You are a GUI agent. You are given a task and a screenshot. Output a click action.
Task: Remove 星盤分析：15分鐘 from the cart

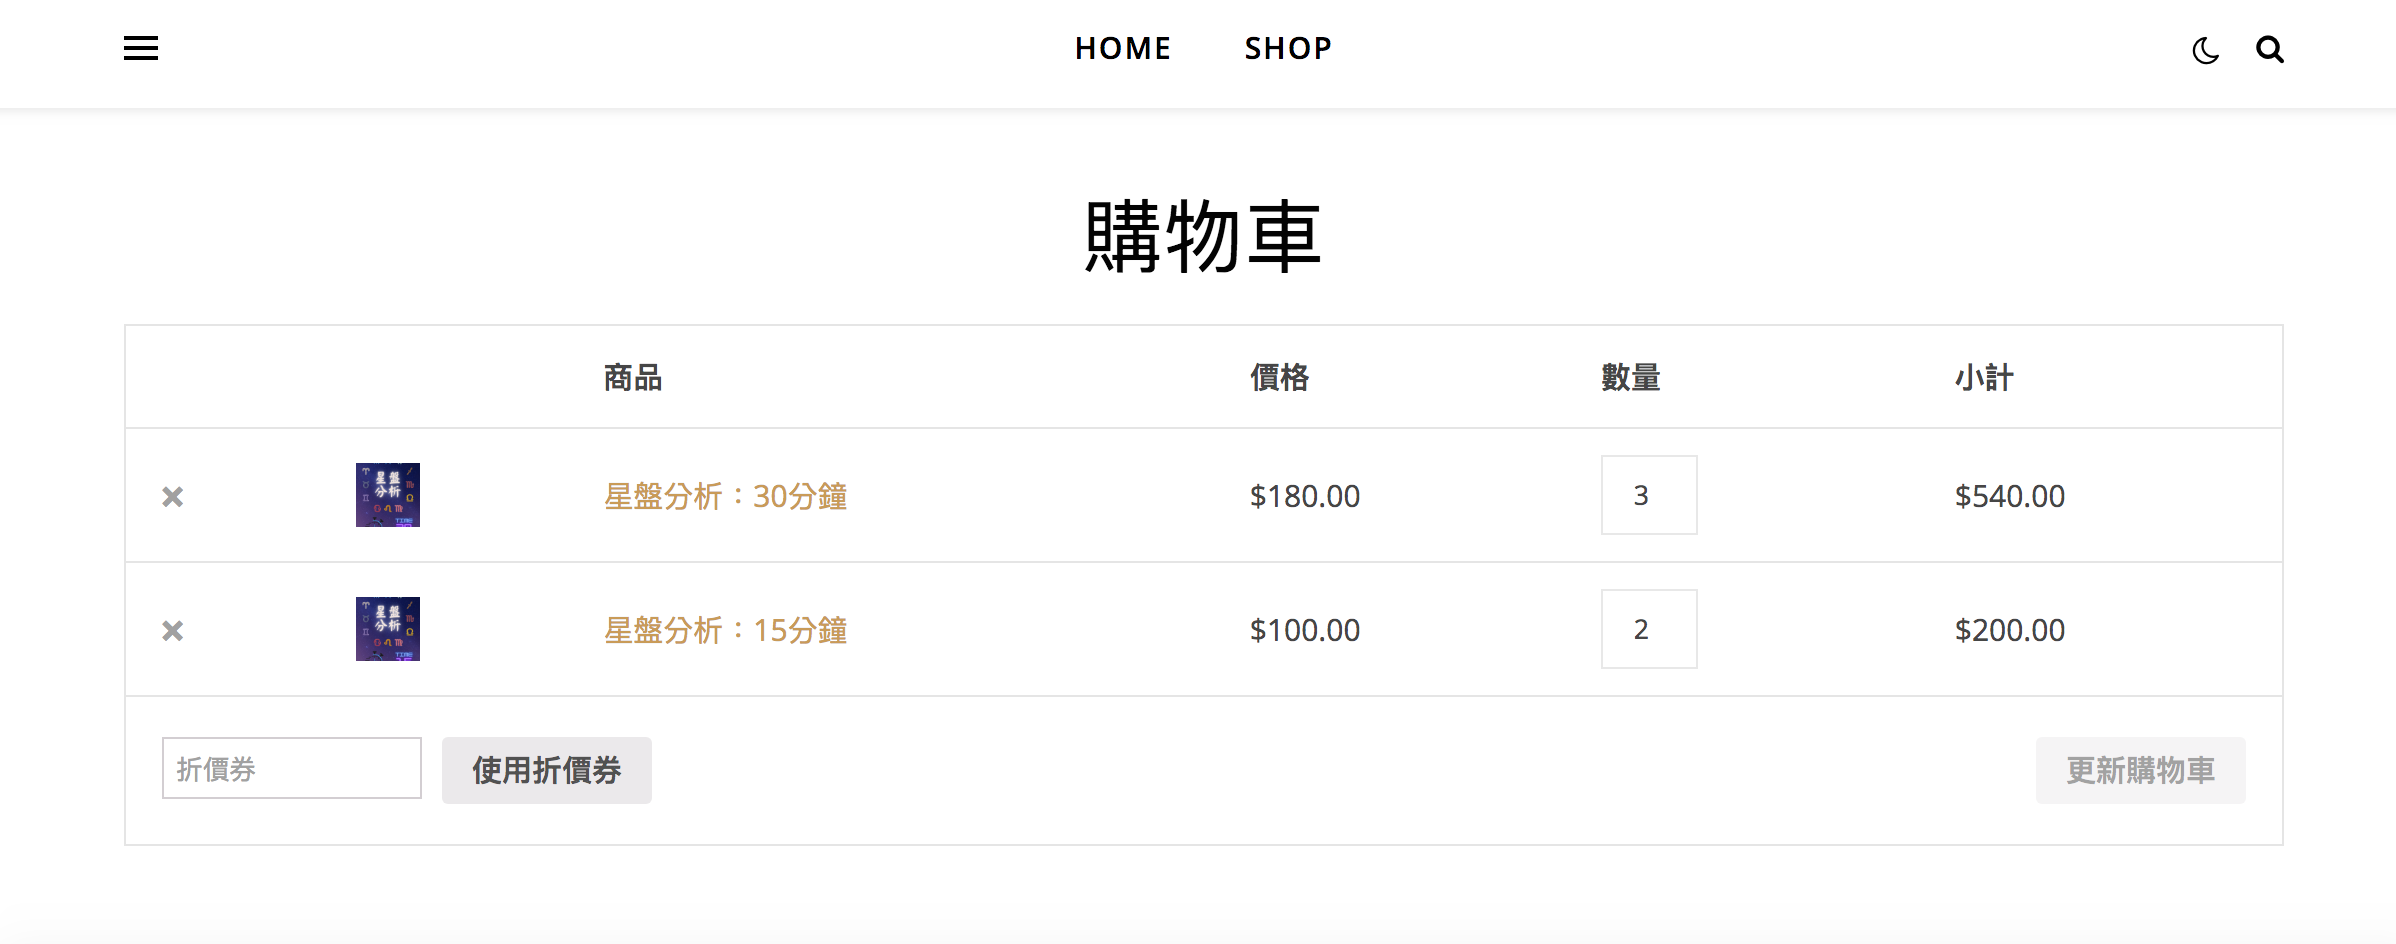173,631
